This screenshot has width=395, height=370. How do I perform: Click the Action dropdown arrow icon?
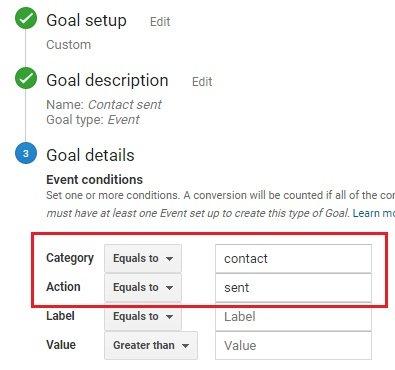(169, 288)
